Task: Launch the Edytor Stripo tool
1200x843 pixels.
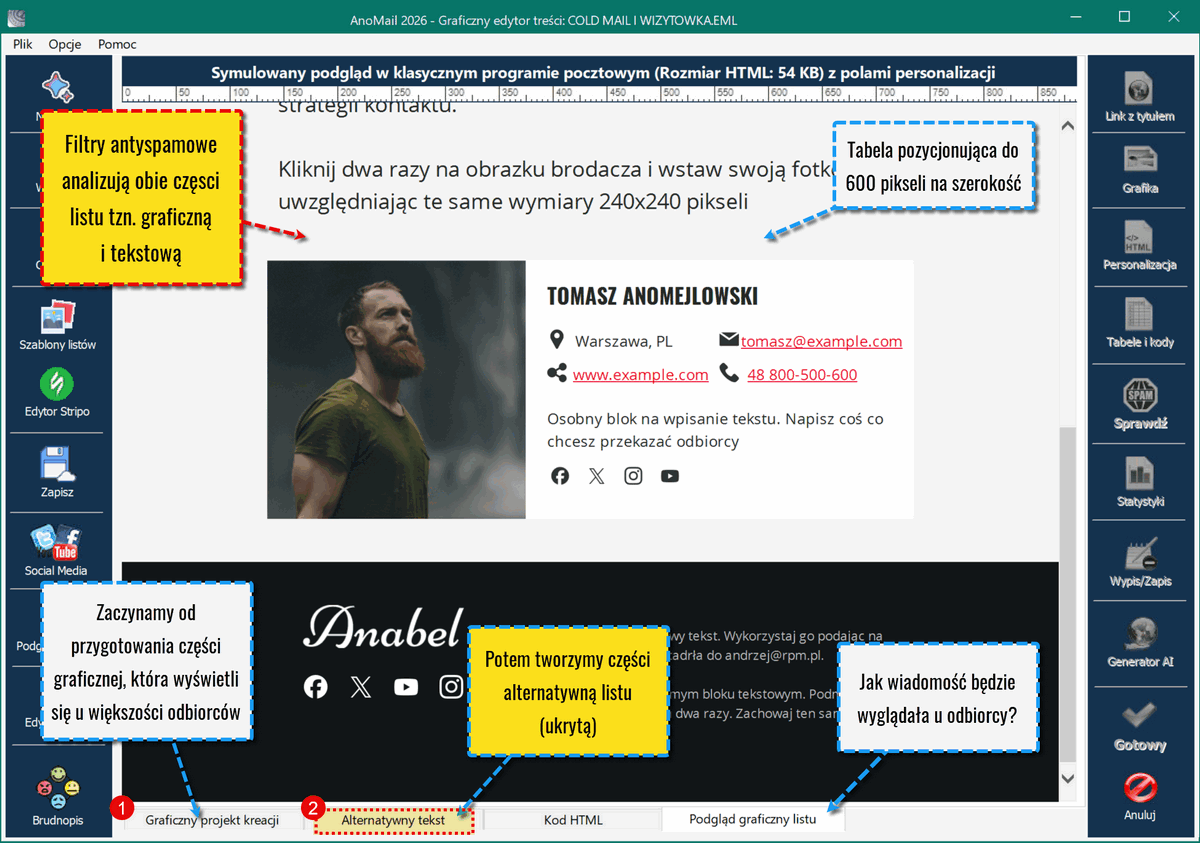Action: tap(57, 393)
